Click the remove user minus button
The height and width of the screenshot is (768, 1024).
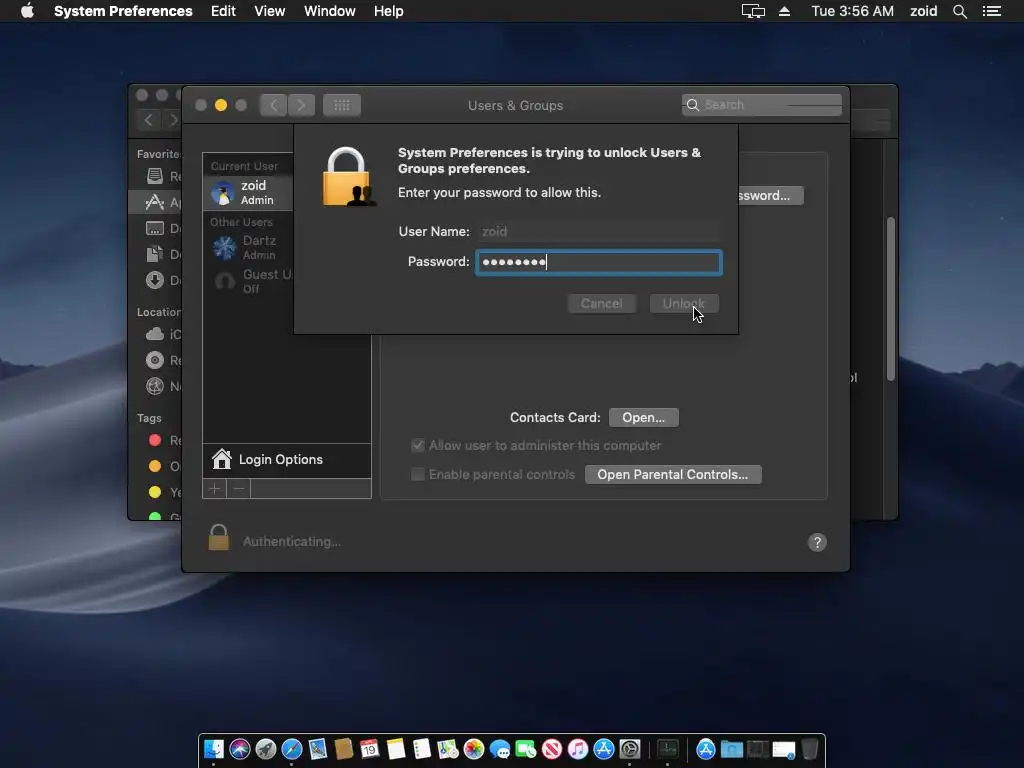point(239,488)
